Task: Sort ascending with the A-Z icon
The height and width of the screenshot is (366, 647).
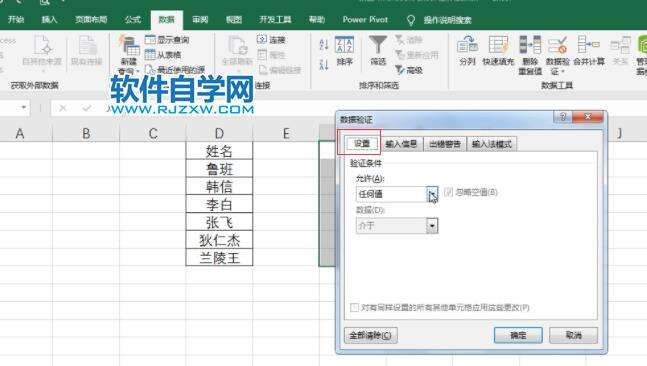Action: [324, 44]
